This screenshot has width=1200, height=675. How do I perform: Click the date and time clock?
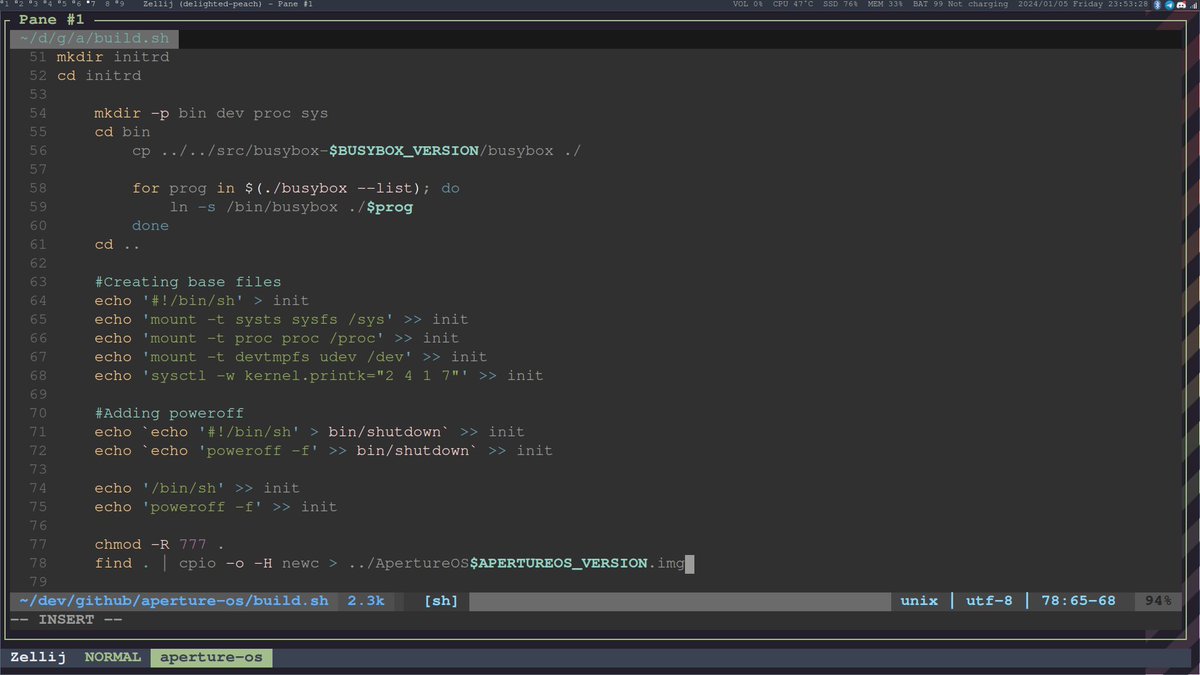point(1083,4)
